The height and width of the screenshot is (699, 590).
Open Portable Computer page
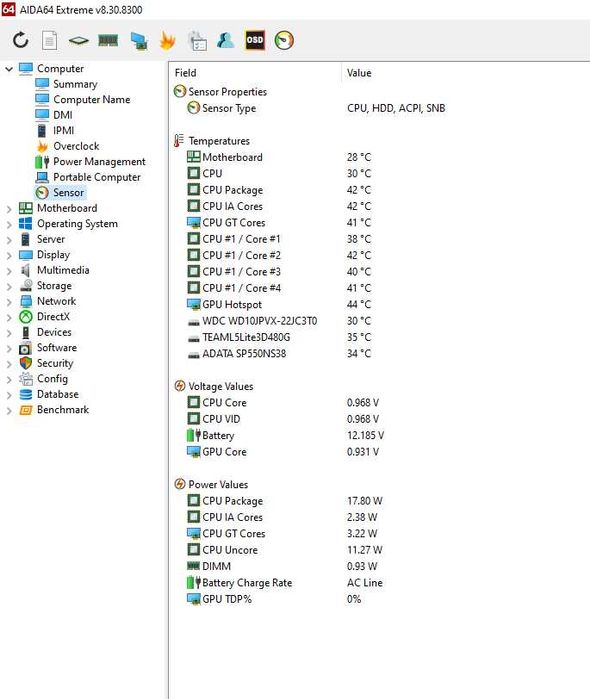pos(97,177)
